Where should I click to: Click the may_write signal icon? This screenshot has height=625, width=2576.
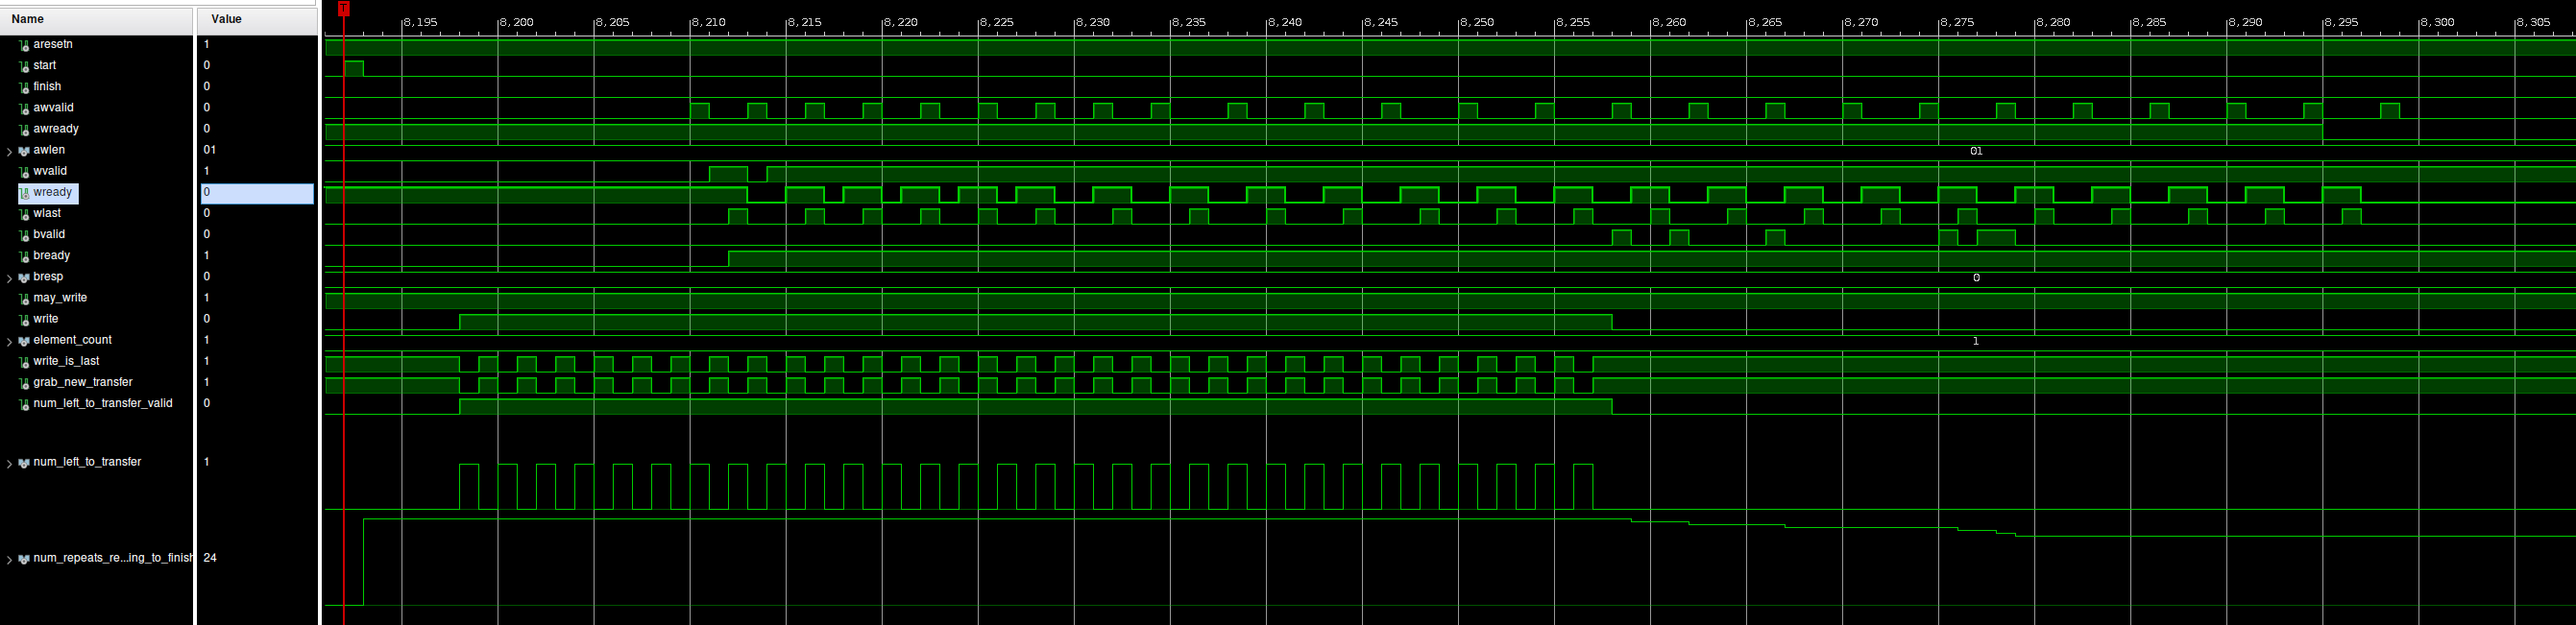[24, 299]
